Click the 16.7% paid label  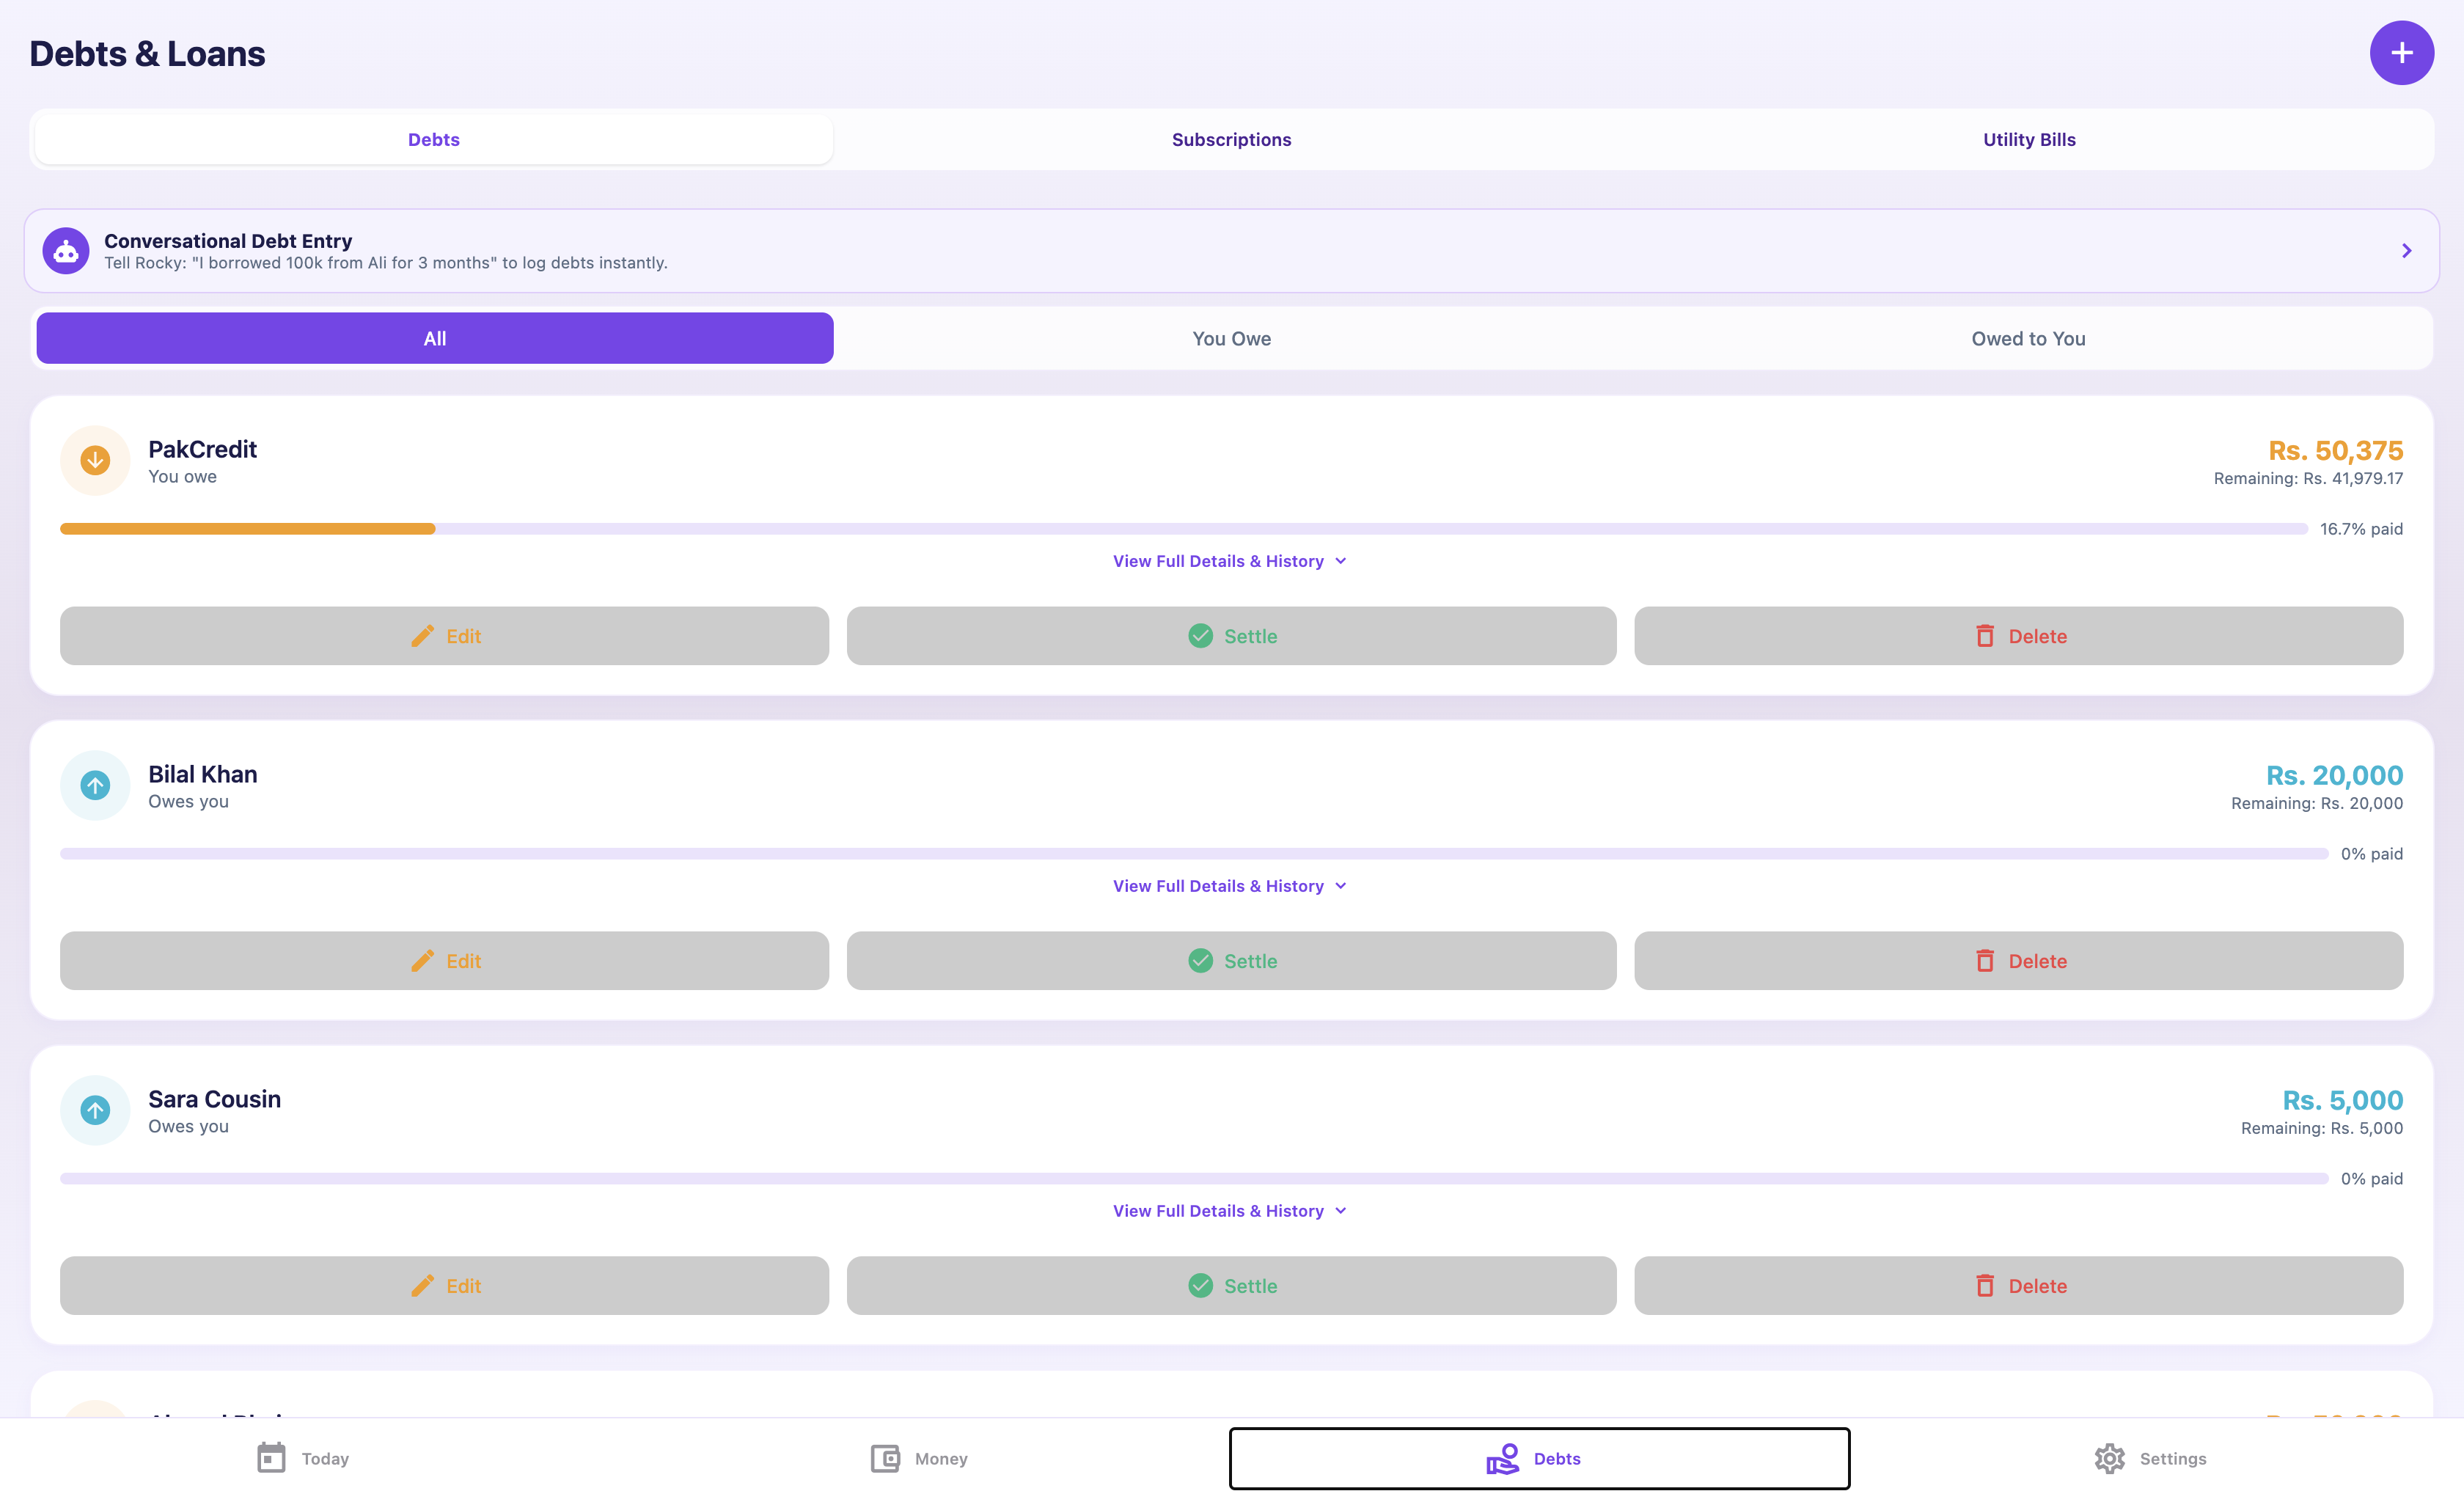(2361, 529)
